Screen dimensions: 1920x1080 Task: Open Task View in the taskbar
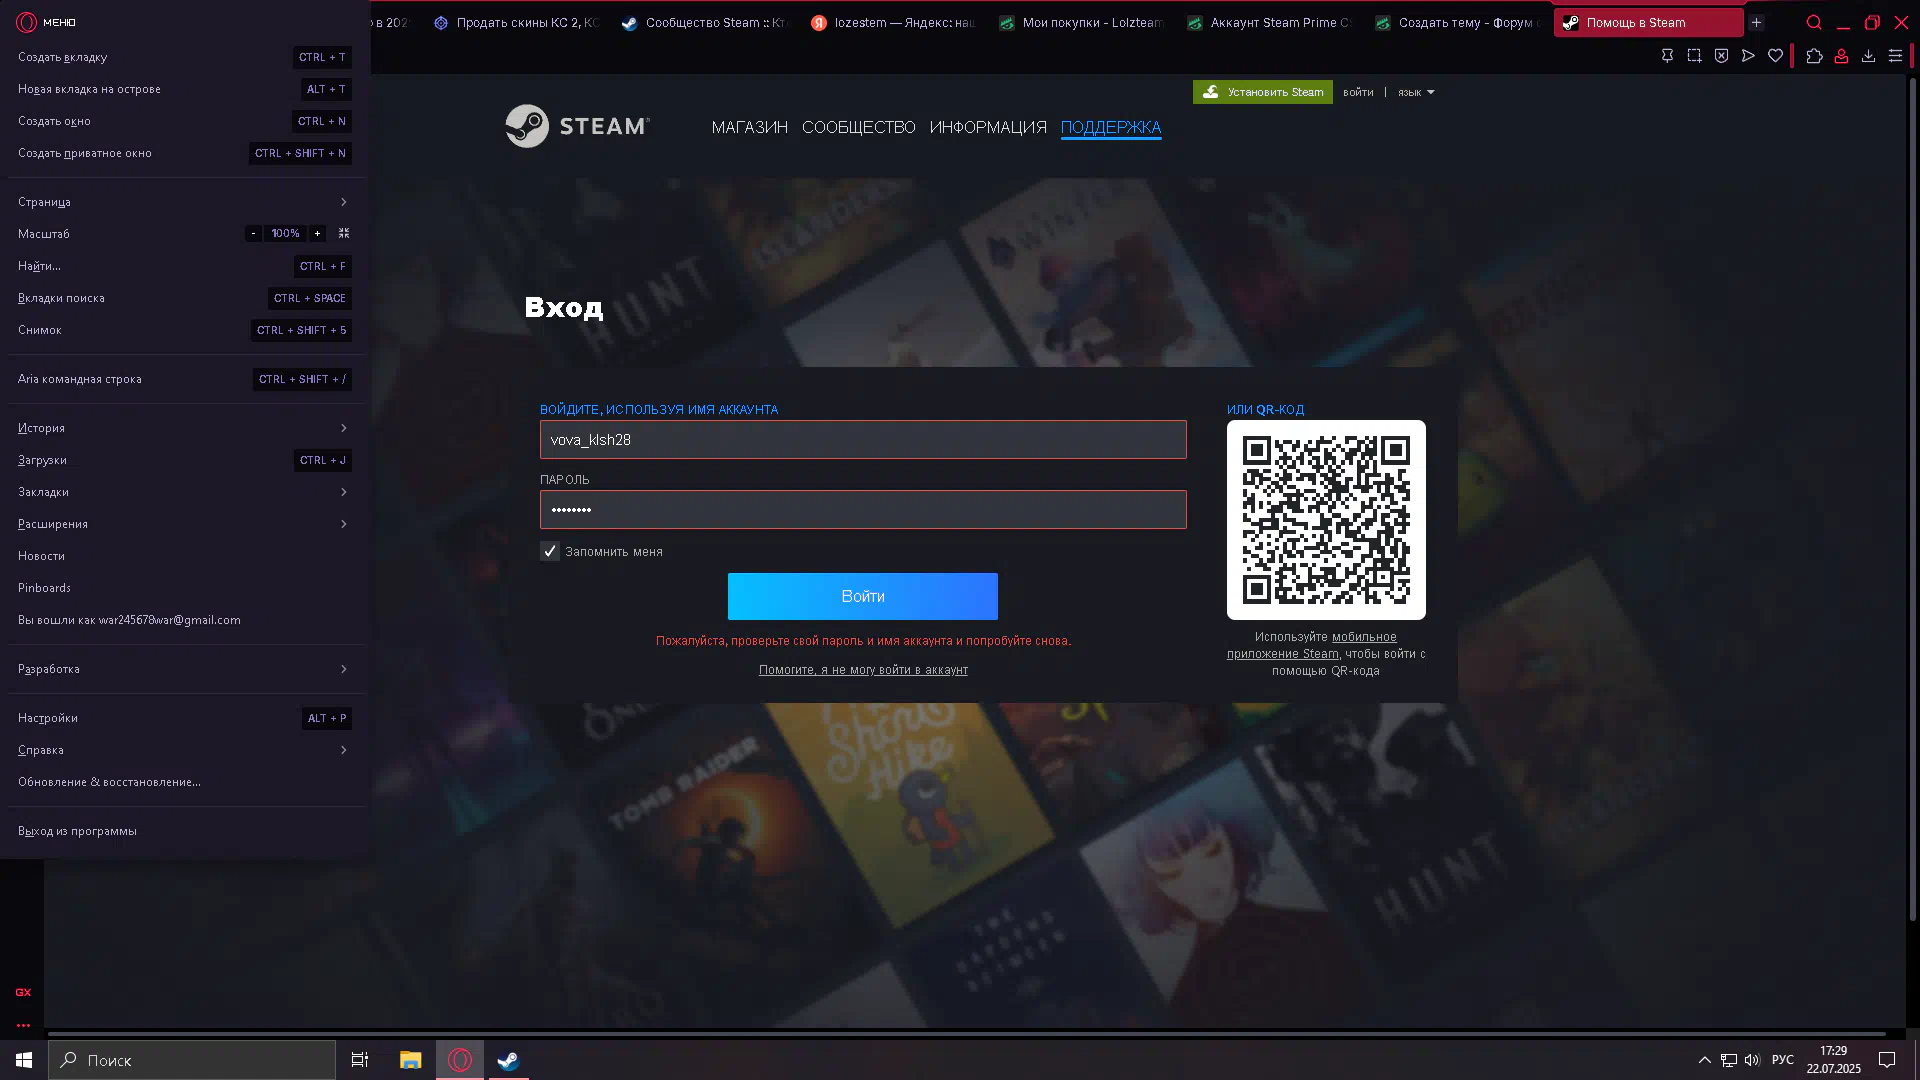[360, 1060]
